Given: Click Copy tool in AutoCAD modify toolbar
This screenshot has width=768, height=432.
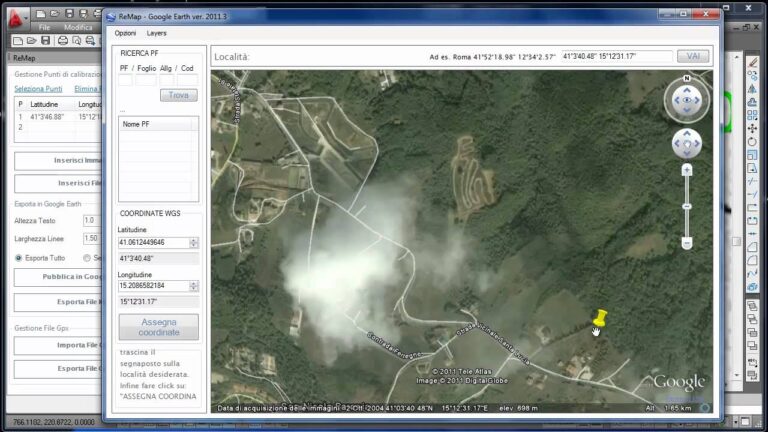Looking at the screenshot, I should click(752, 75).
